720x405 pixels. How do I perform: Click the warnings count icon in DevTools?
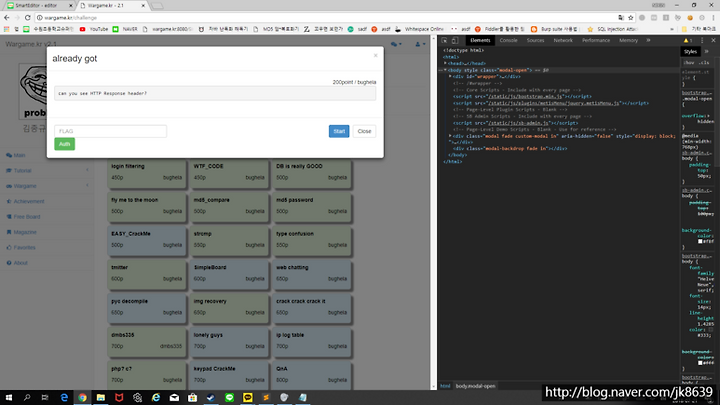click(687, 40)
